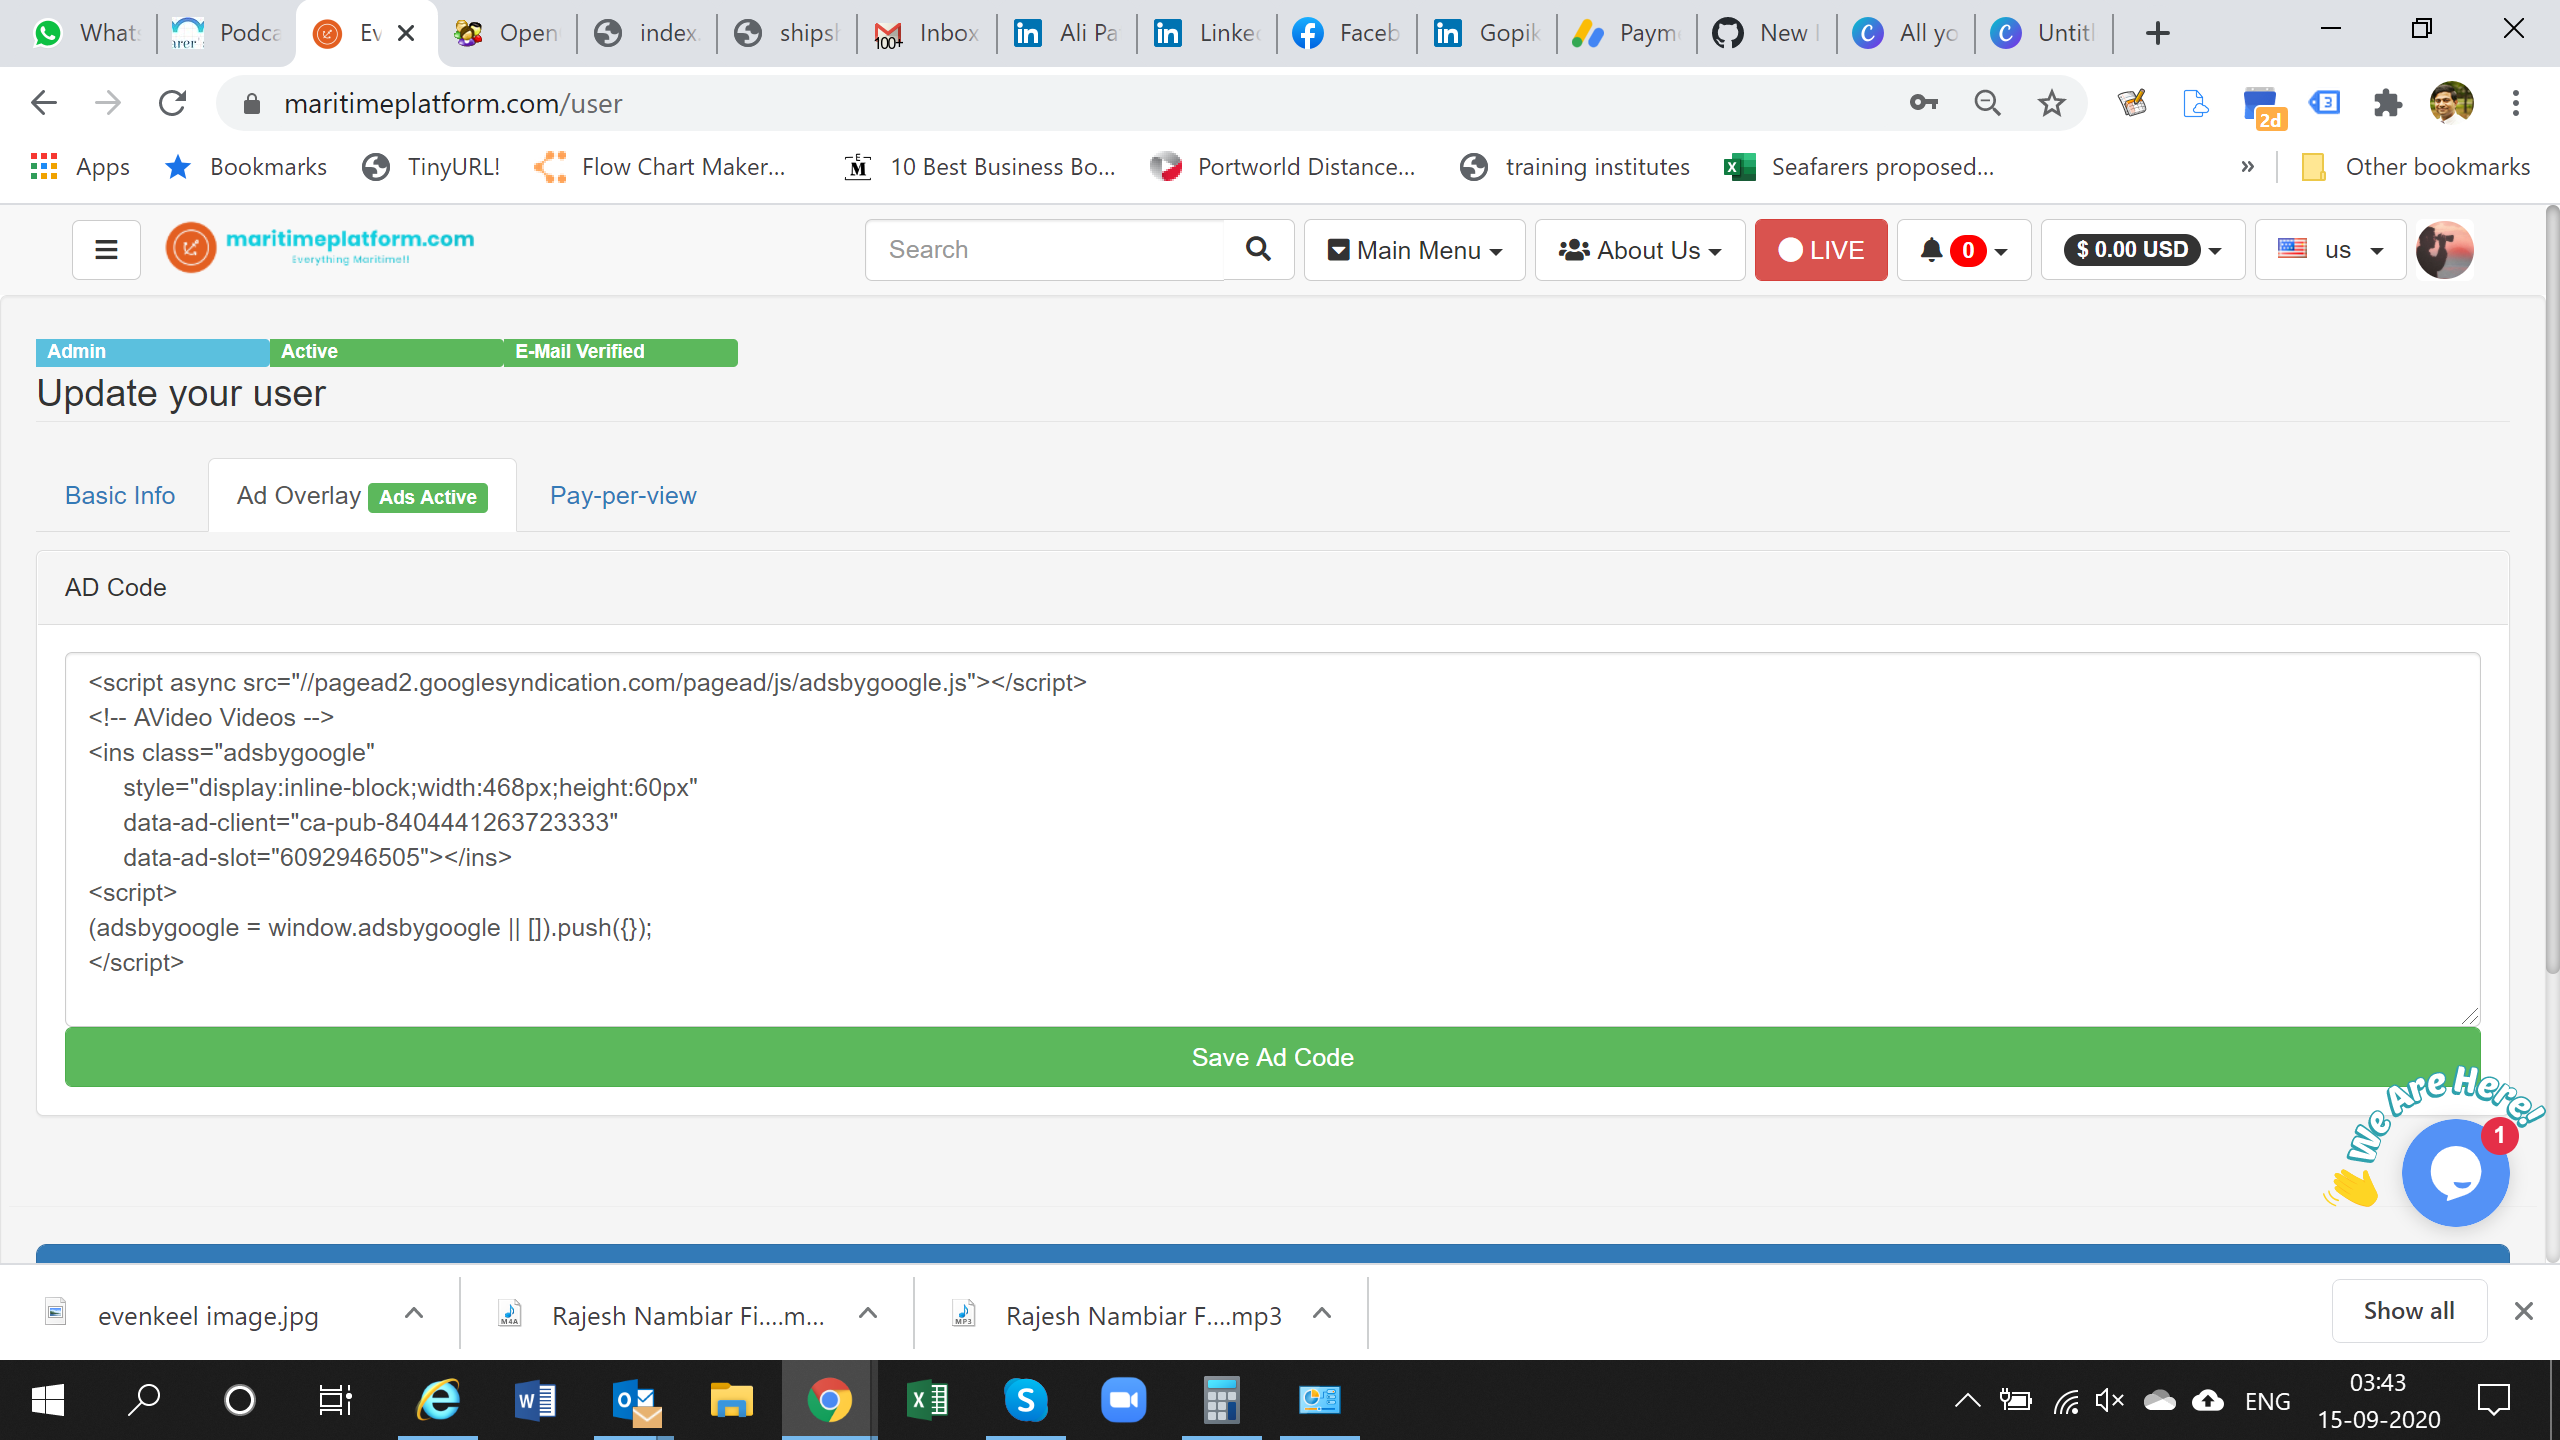Click the Save Ad Code button
The height and width of the screenshot is (1440, 2560).
(1271, 1056)
